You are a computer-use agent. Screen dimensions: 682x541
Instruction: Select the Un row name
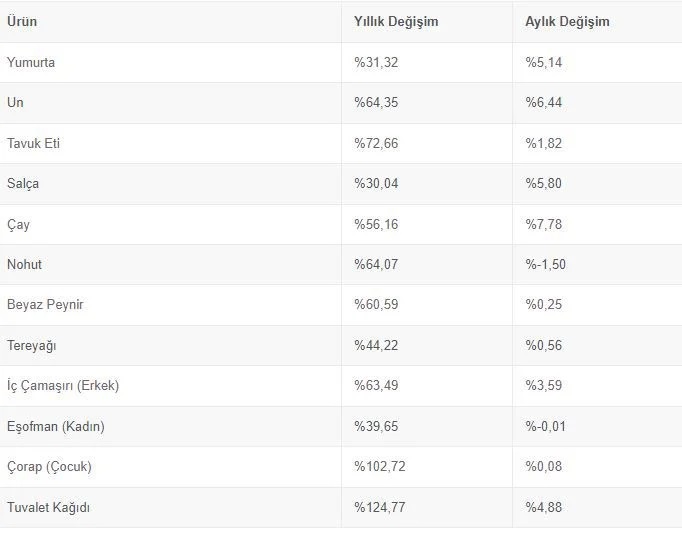point(15,103)
